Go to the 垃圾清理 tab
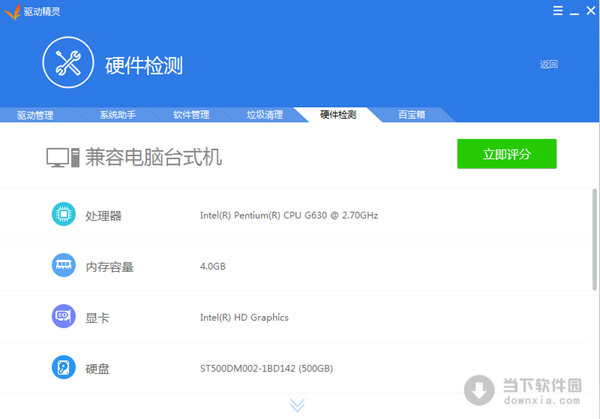The width and height of the screenshot is (600, 419). (x=264, y=114)
